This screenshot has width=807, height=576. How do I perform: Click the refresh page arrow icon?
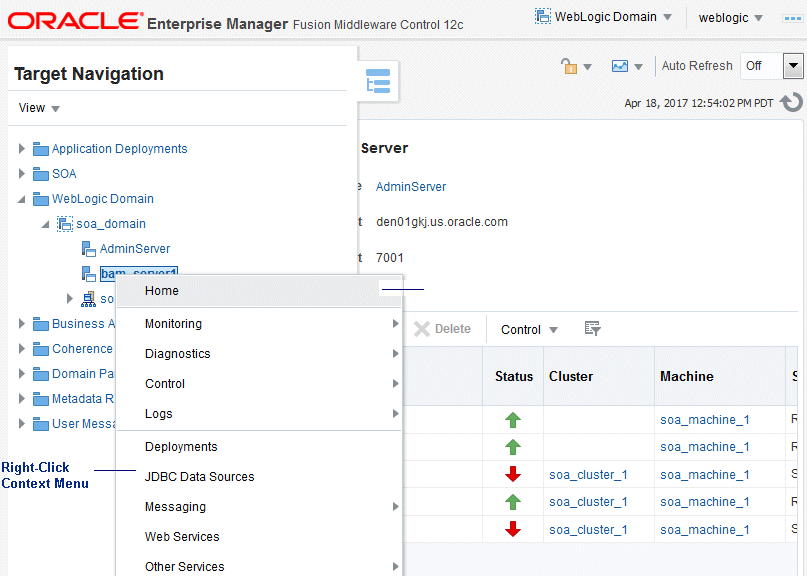point(792,102)
